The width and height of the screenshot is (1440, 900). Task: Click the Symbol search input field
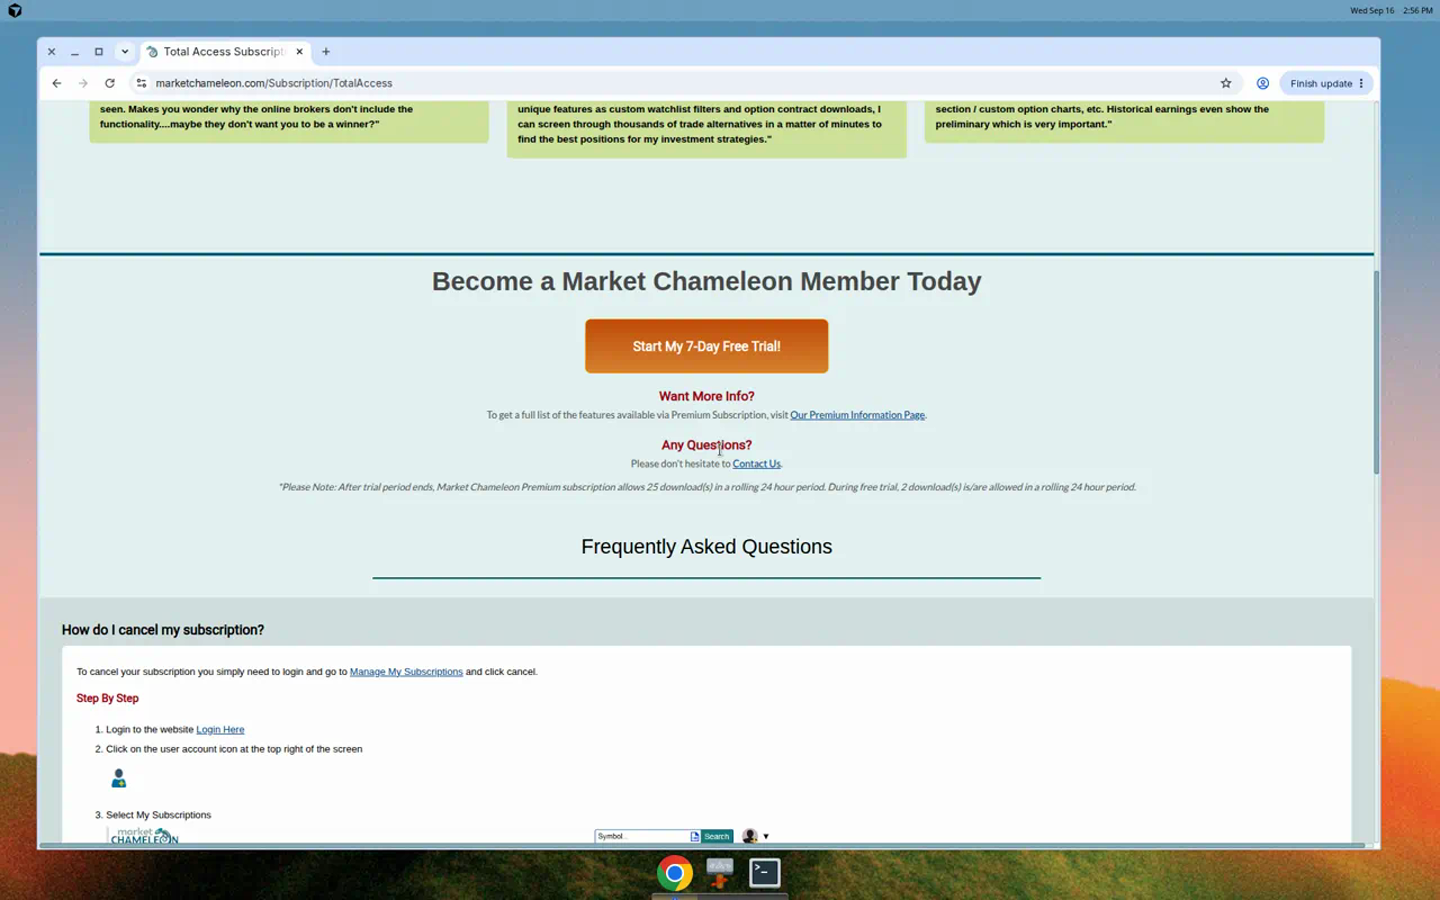coord(642,836)
